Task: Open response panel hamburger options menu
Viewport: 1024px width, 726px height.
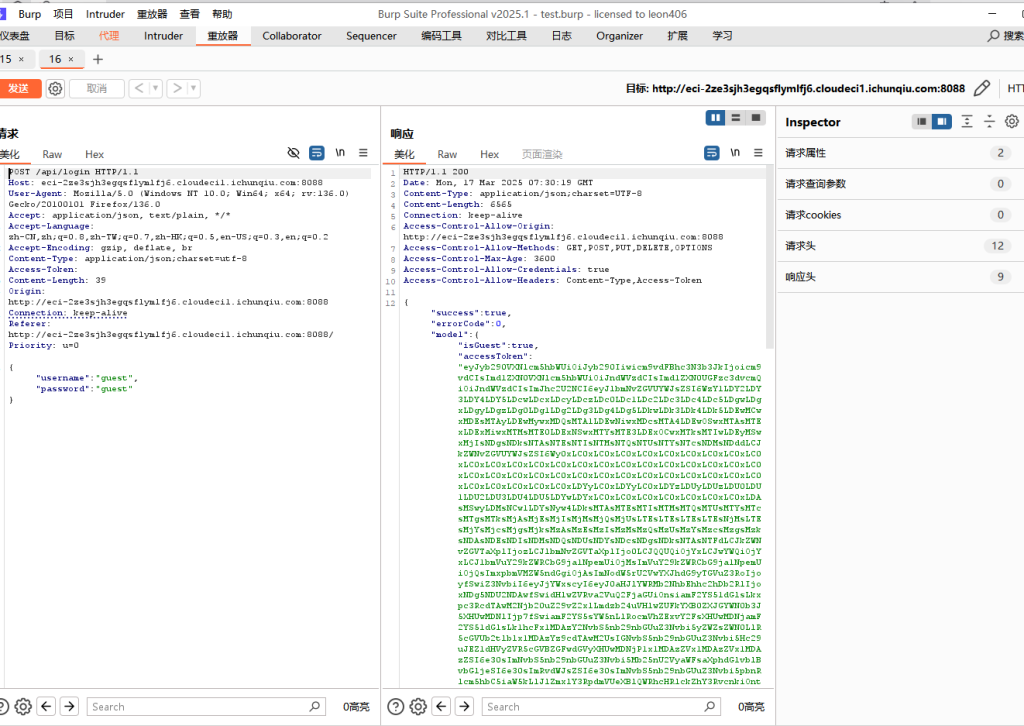Action: click(758, 153)
